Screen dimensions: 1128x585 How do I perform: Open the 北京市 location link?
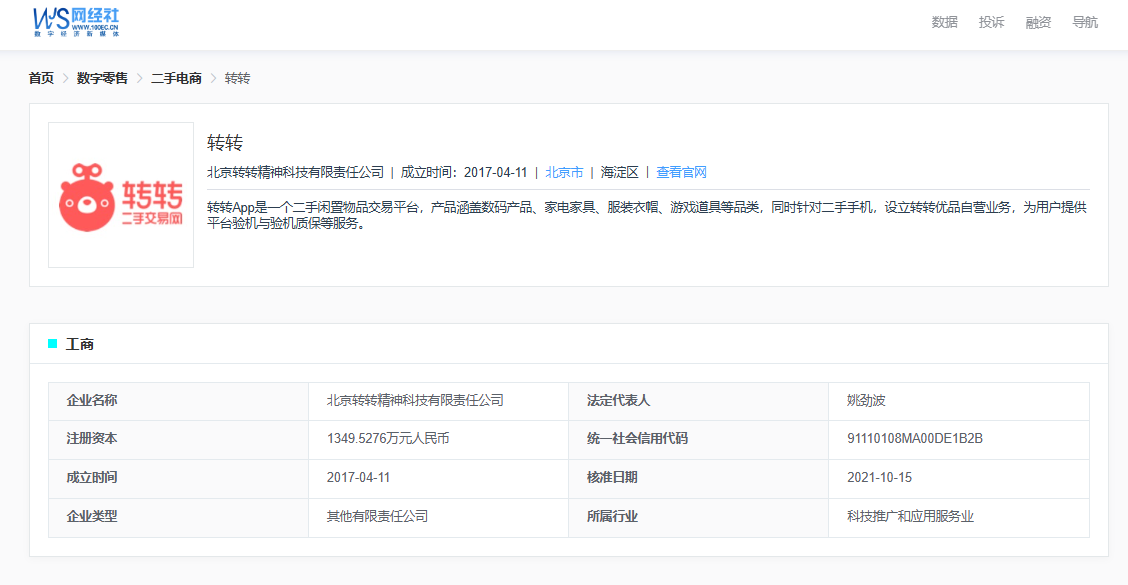coord(564,173)
